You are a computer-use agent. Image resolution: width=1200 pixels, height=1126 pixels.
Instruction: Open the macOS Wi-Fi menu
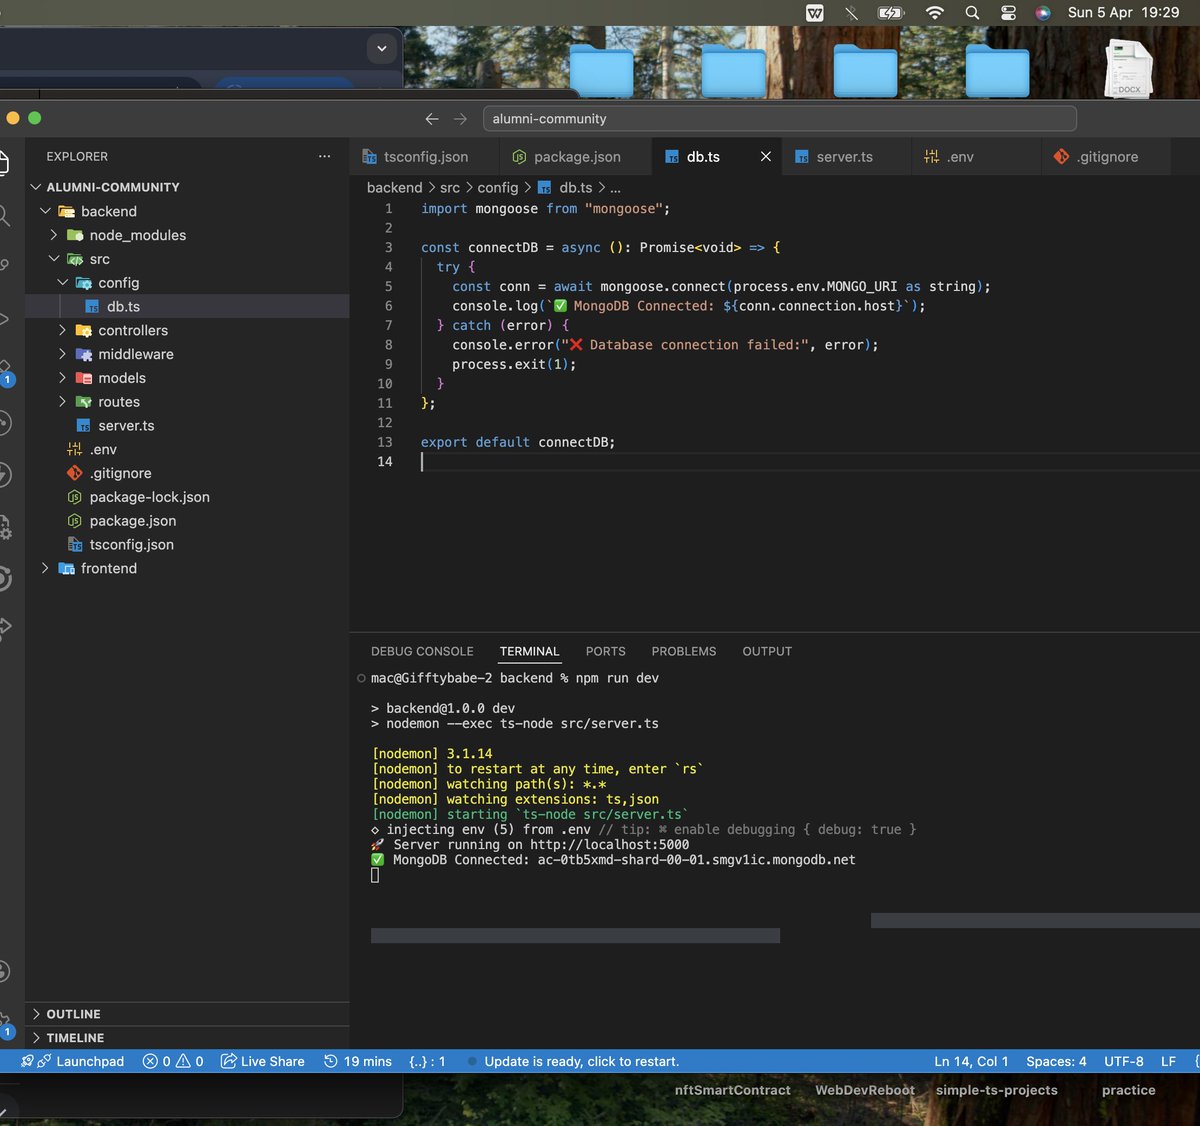pyautogui.click(x=935, y=13)
